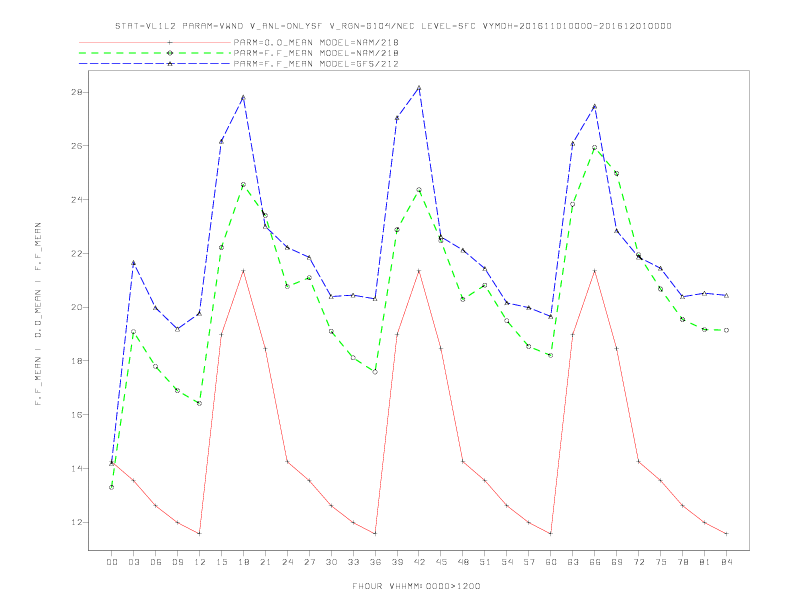Click y-axis tick label 28

[77, 92]
